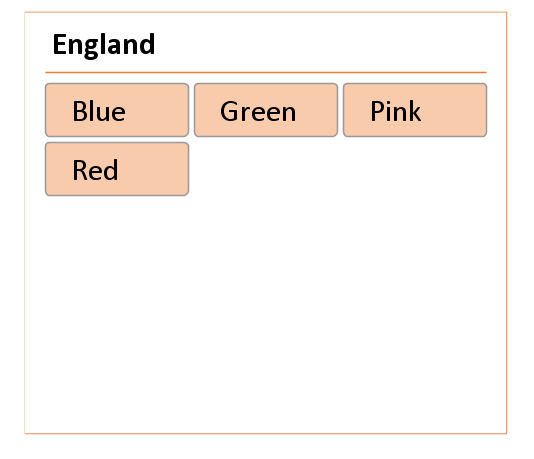Click empty space beside the Red tile
This screenshot has width=534, height=459.
(x=339, y=169)
